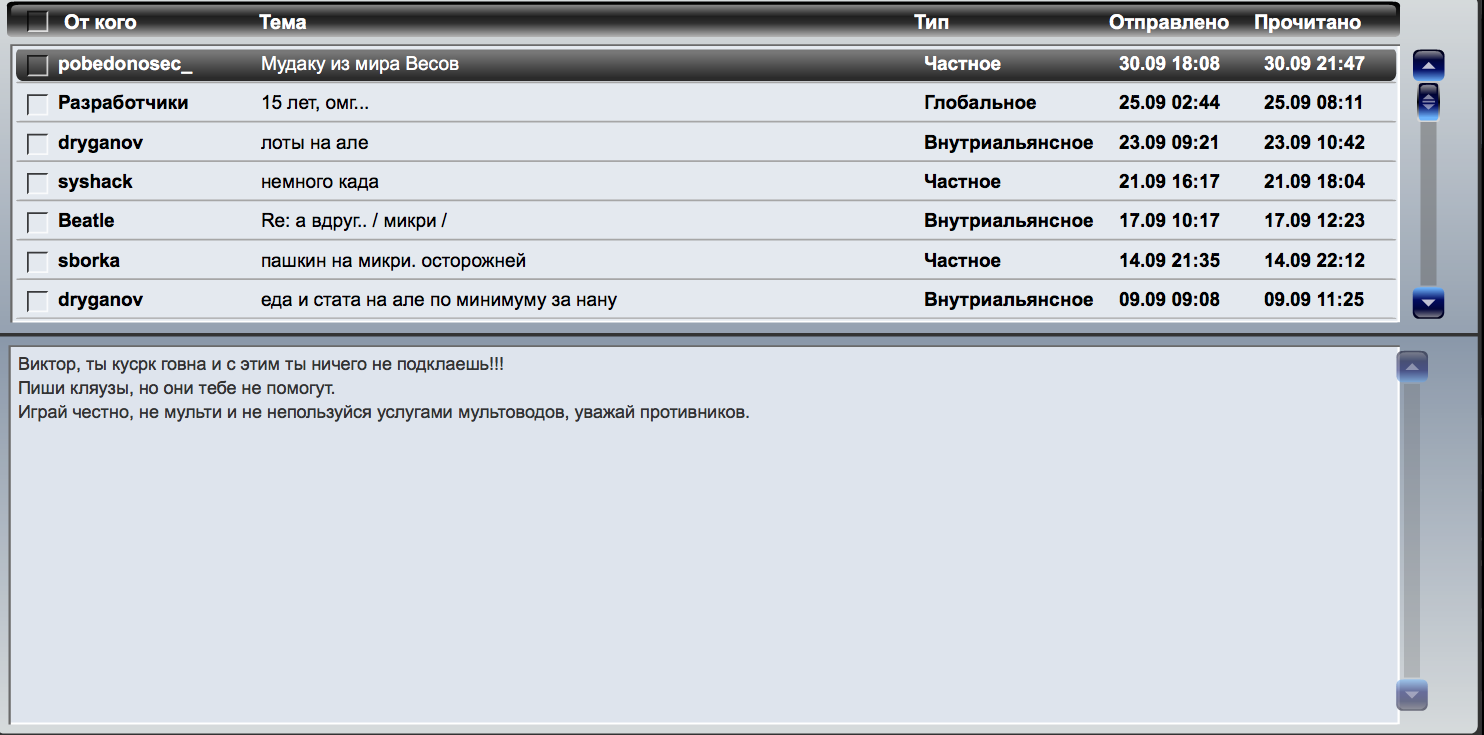The image size is (1484, 735).
Task: Tick checkbox for Разработчики message
Action: tap(38, 104)
